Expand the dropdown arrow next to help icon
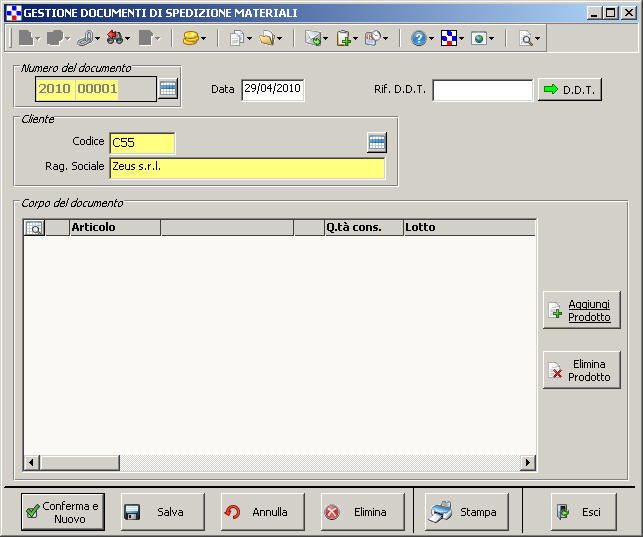 point(431,39)
